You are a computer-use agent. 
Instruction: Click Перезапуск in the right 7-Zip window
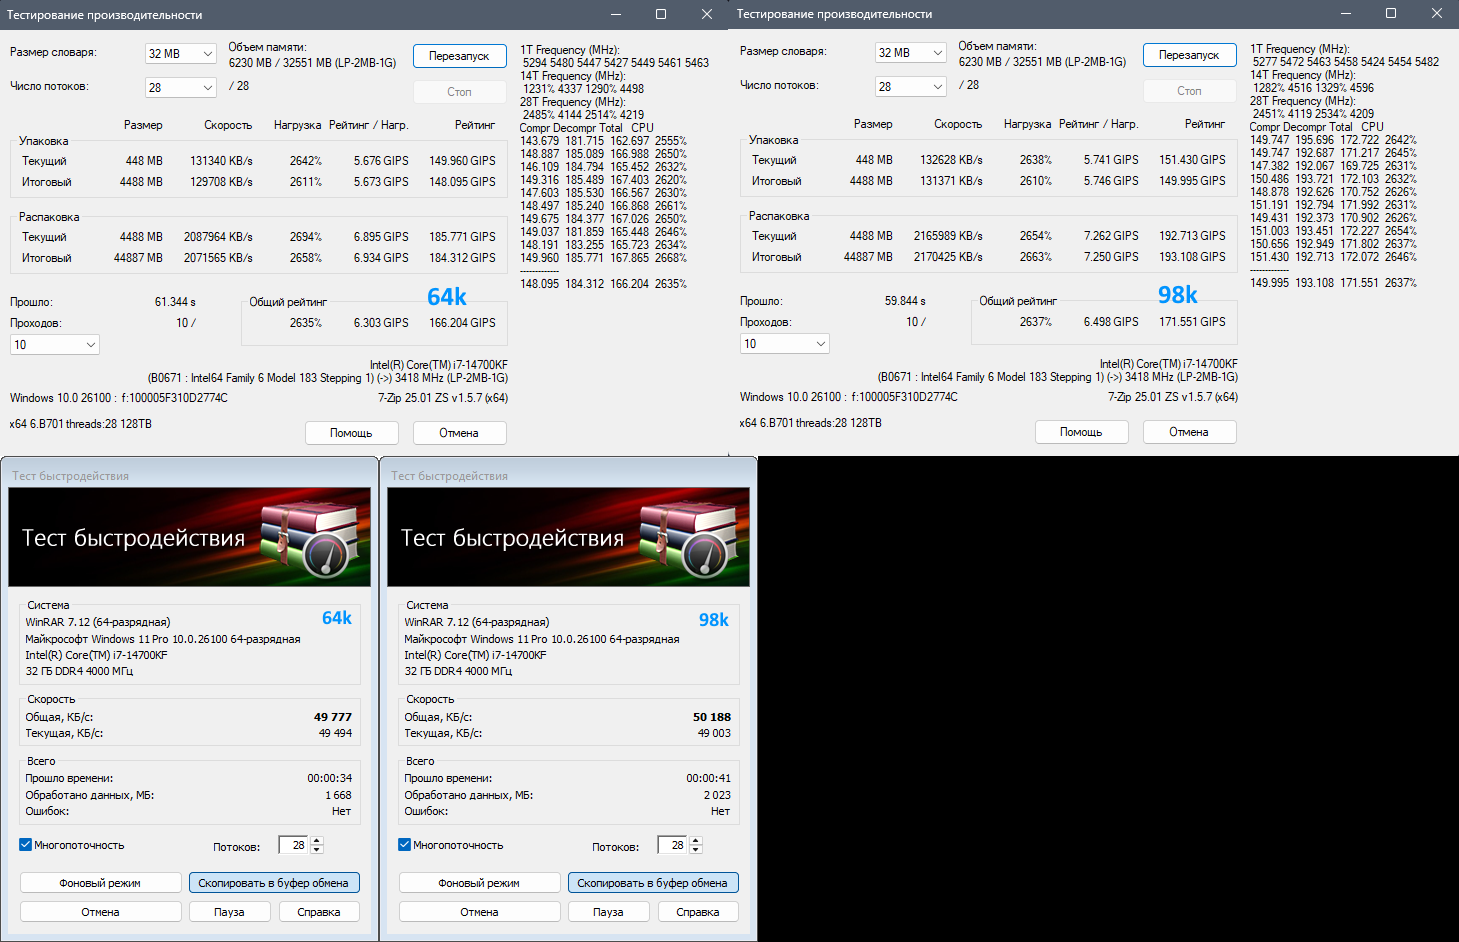(x=1189, y=55)
